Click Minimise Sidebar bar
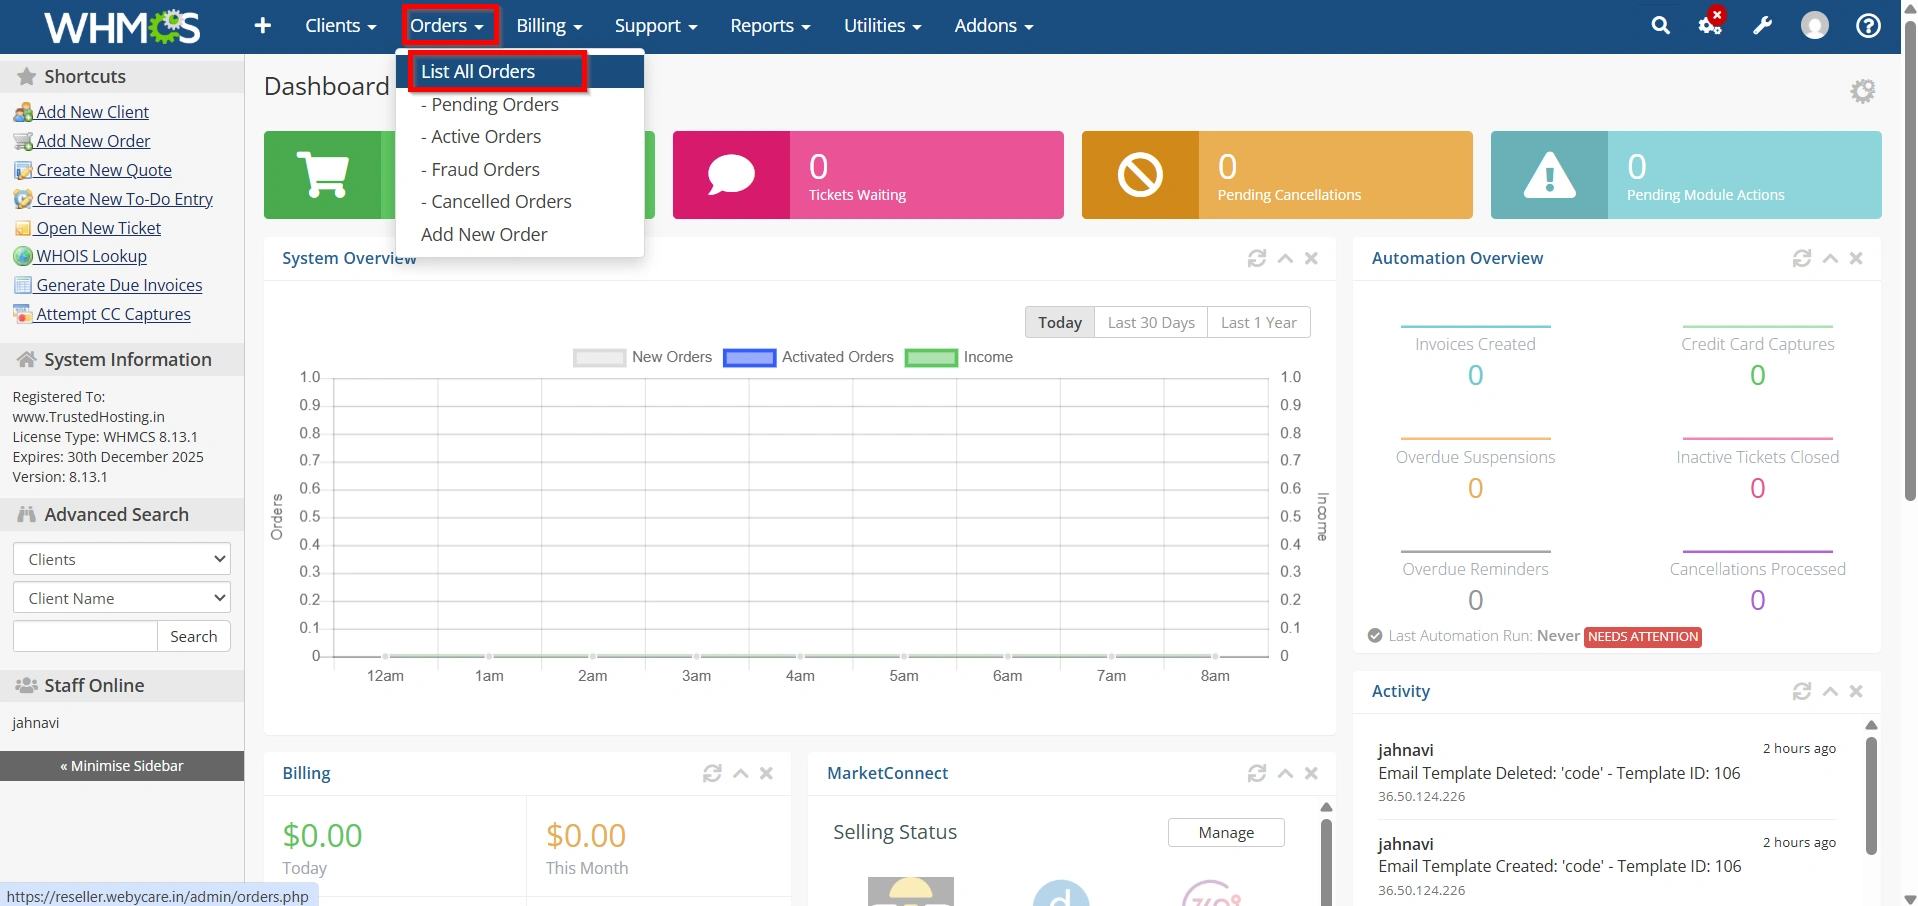The height and width of the screenshot is (906, 1918). 122,766
